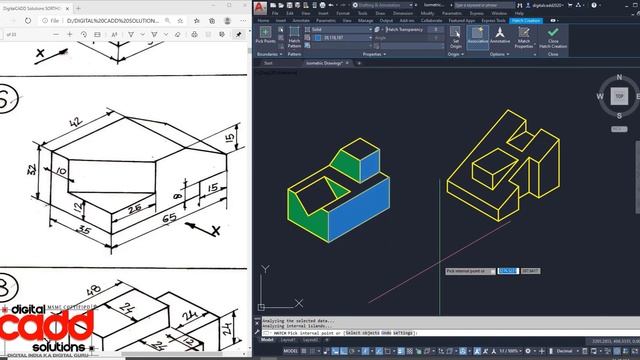This screenshot has height=360, width=640.
Task: Select the PDF erase tool
Action: coord(177,35)
